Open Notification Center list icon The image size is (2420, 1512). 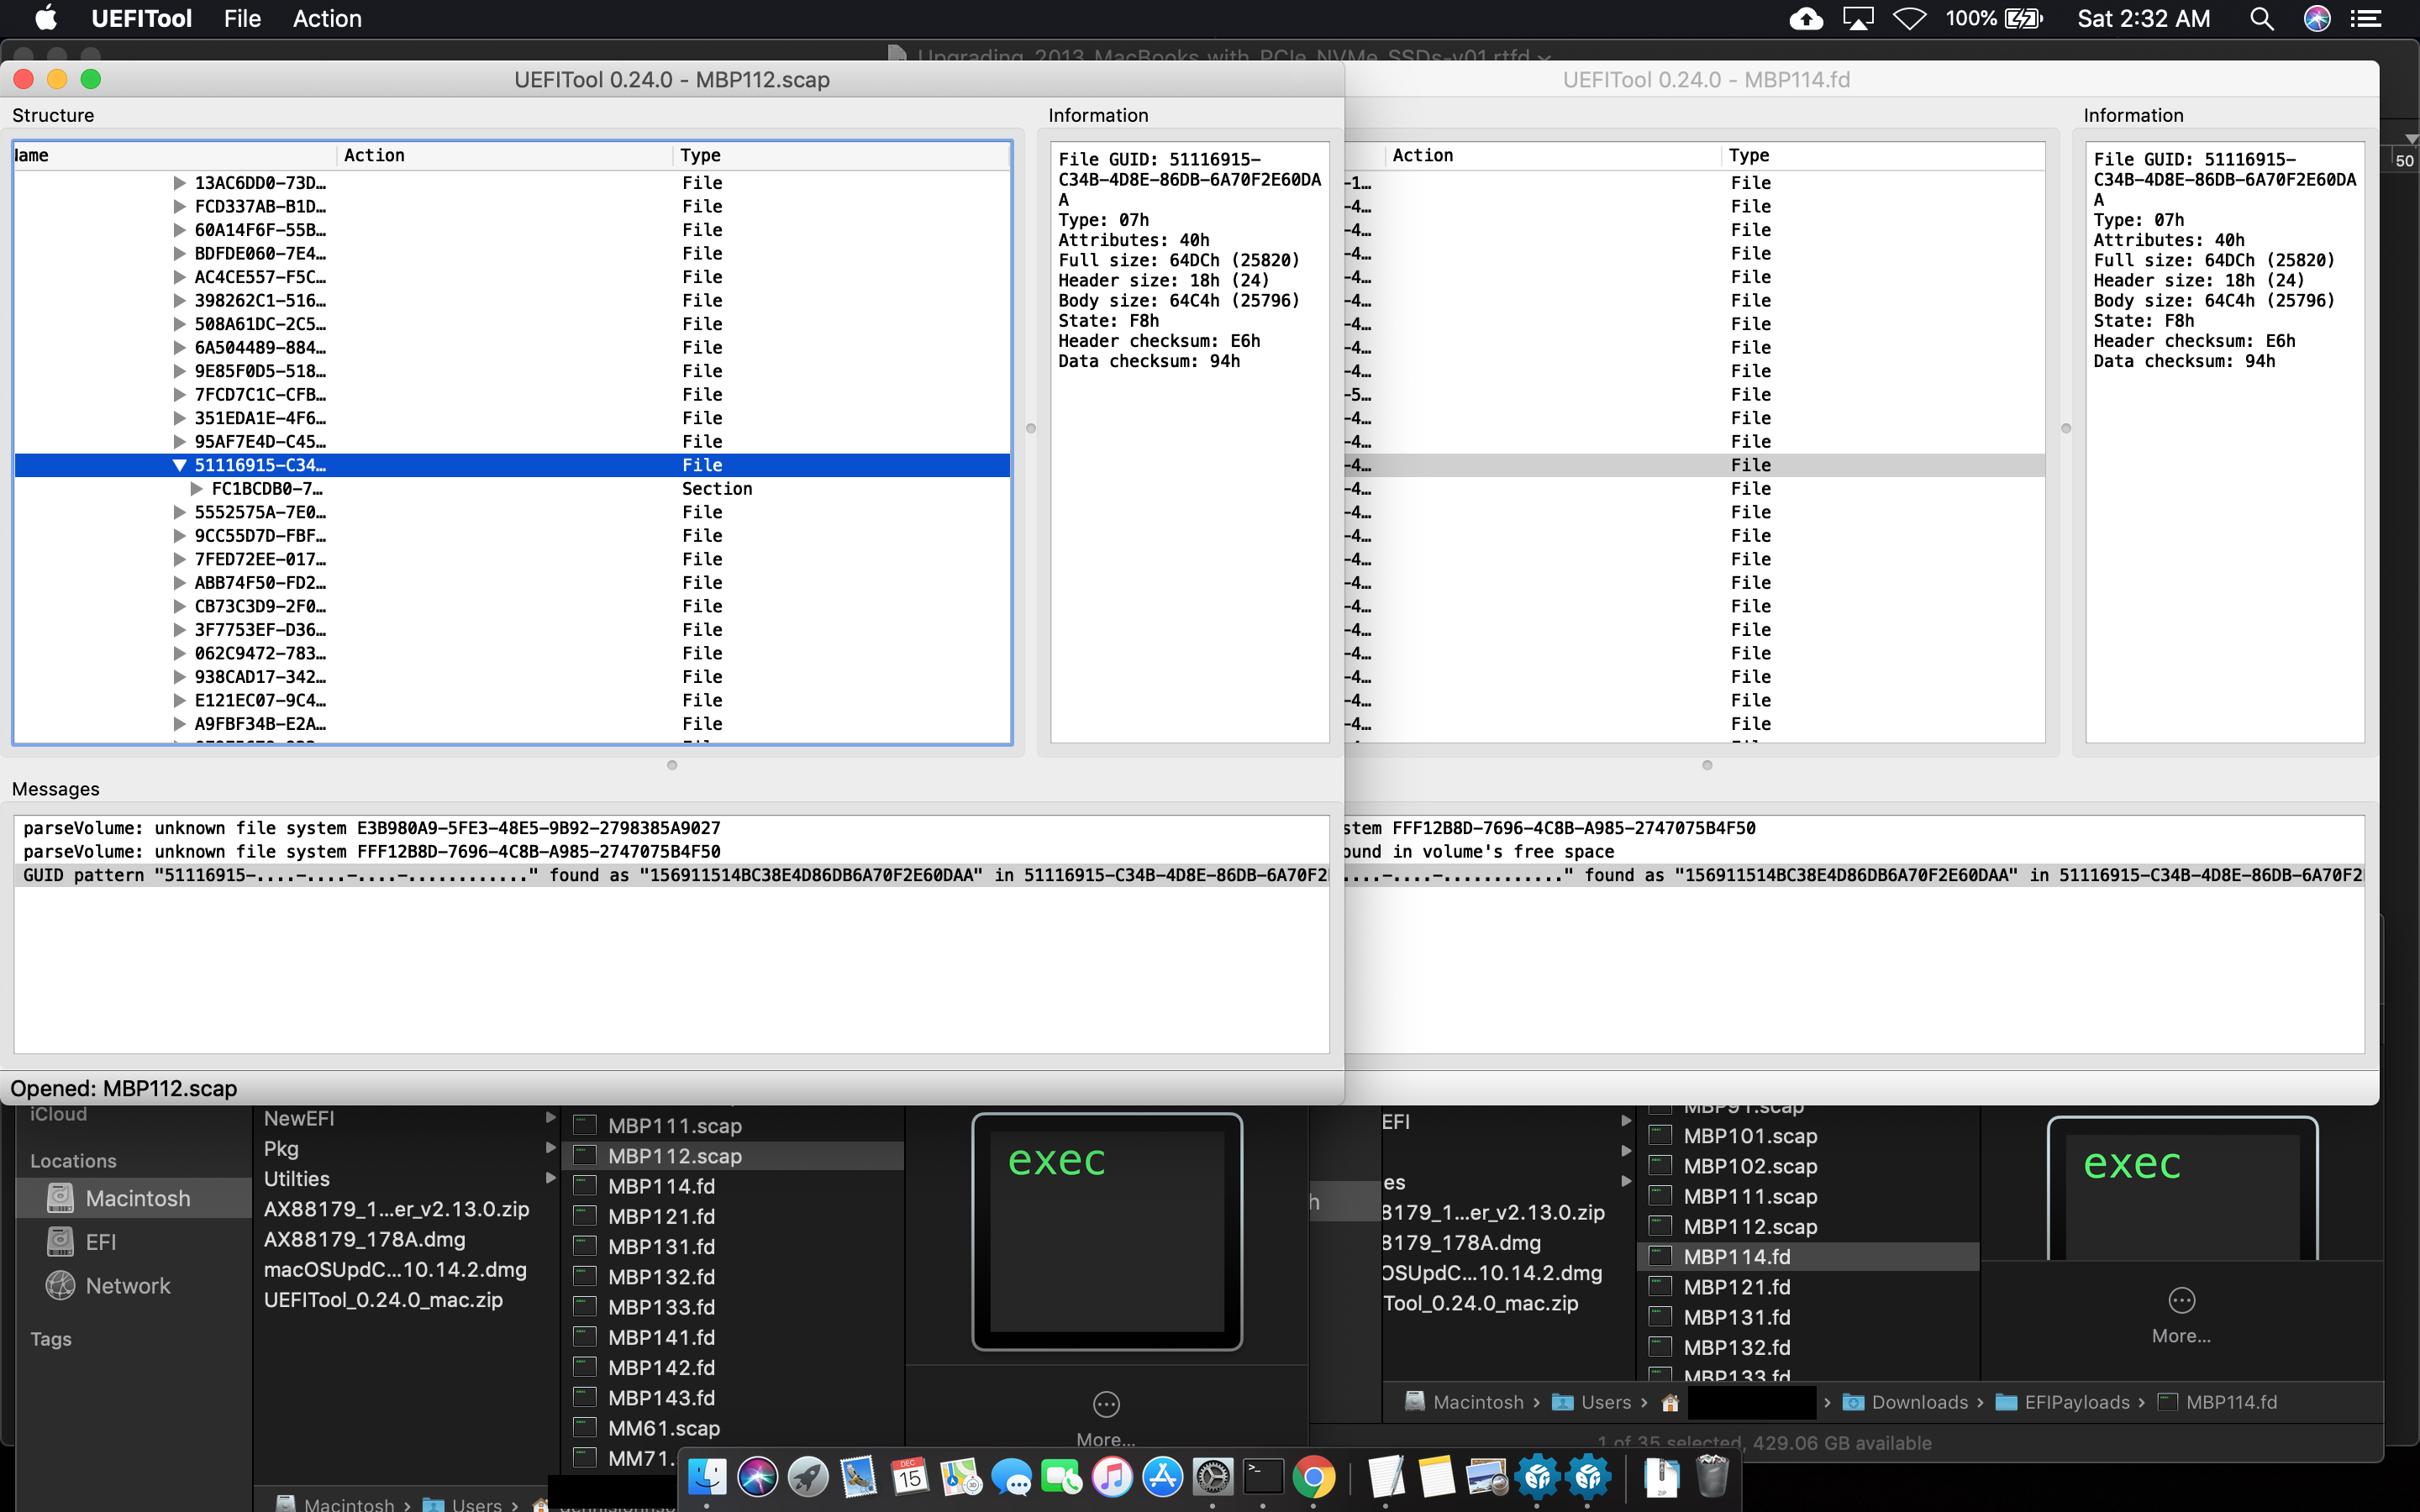pyautogui.click(x=2366, y=19)
